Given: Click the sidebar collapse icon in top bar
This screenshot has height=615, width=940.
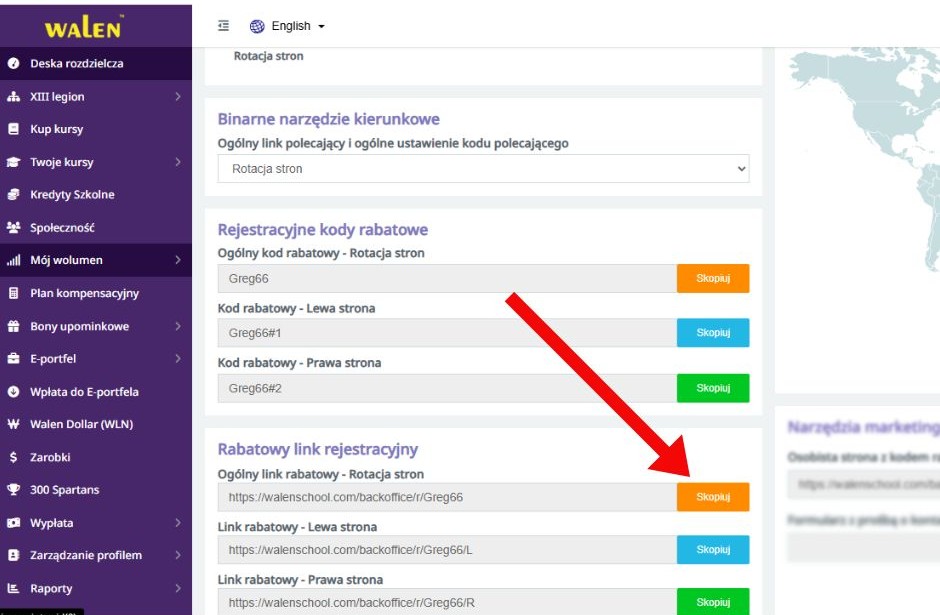Looking at the screenshot, I should pos(223,26).
